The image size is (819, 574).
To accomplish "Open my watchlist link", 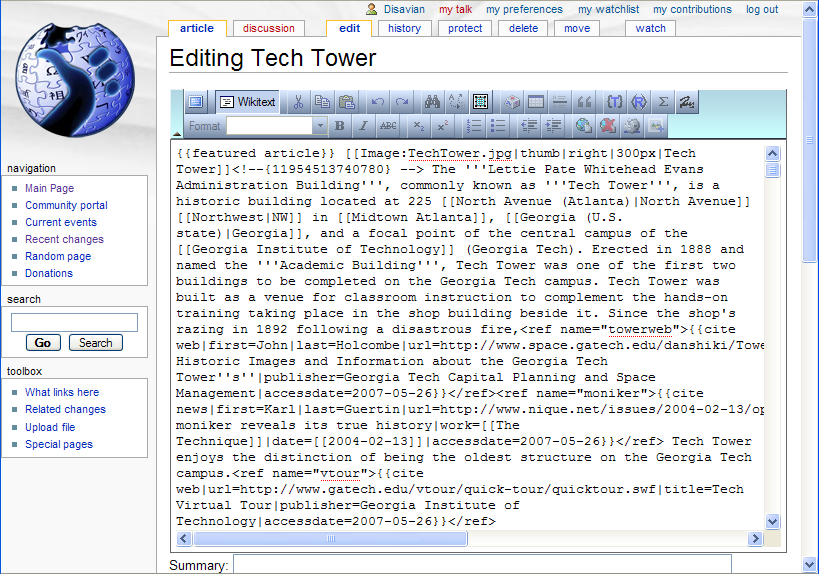I will (x=609, y=9).
